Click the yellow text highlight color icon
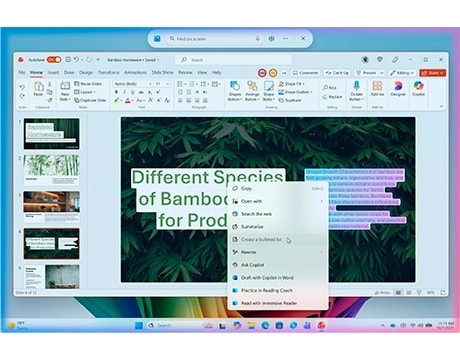 point(116,100)
